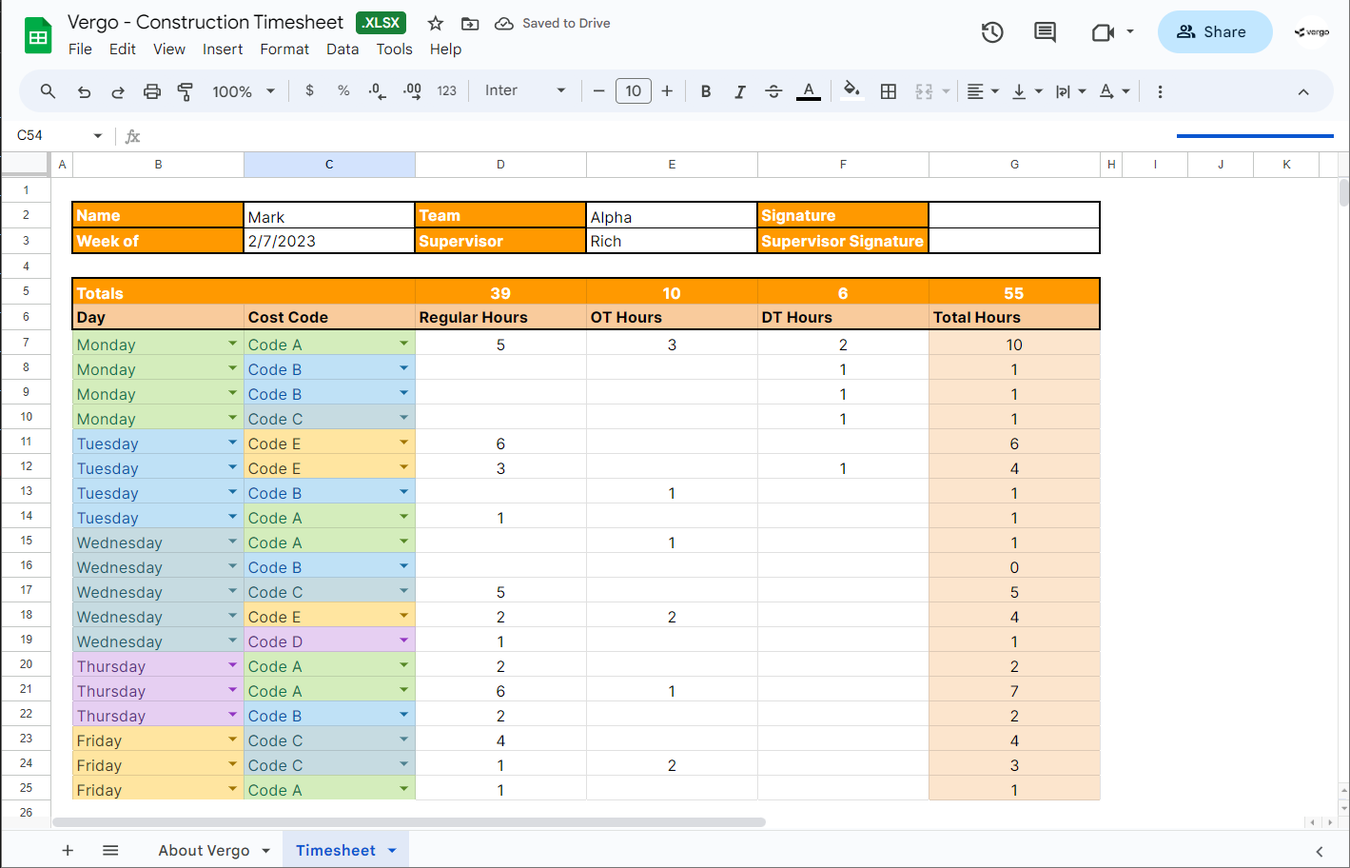Select the paint format roller tool

[185, 91]
